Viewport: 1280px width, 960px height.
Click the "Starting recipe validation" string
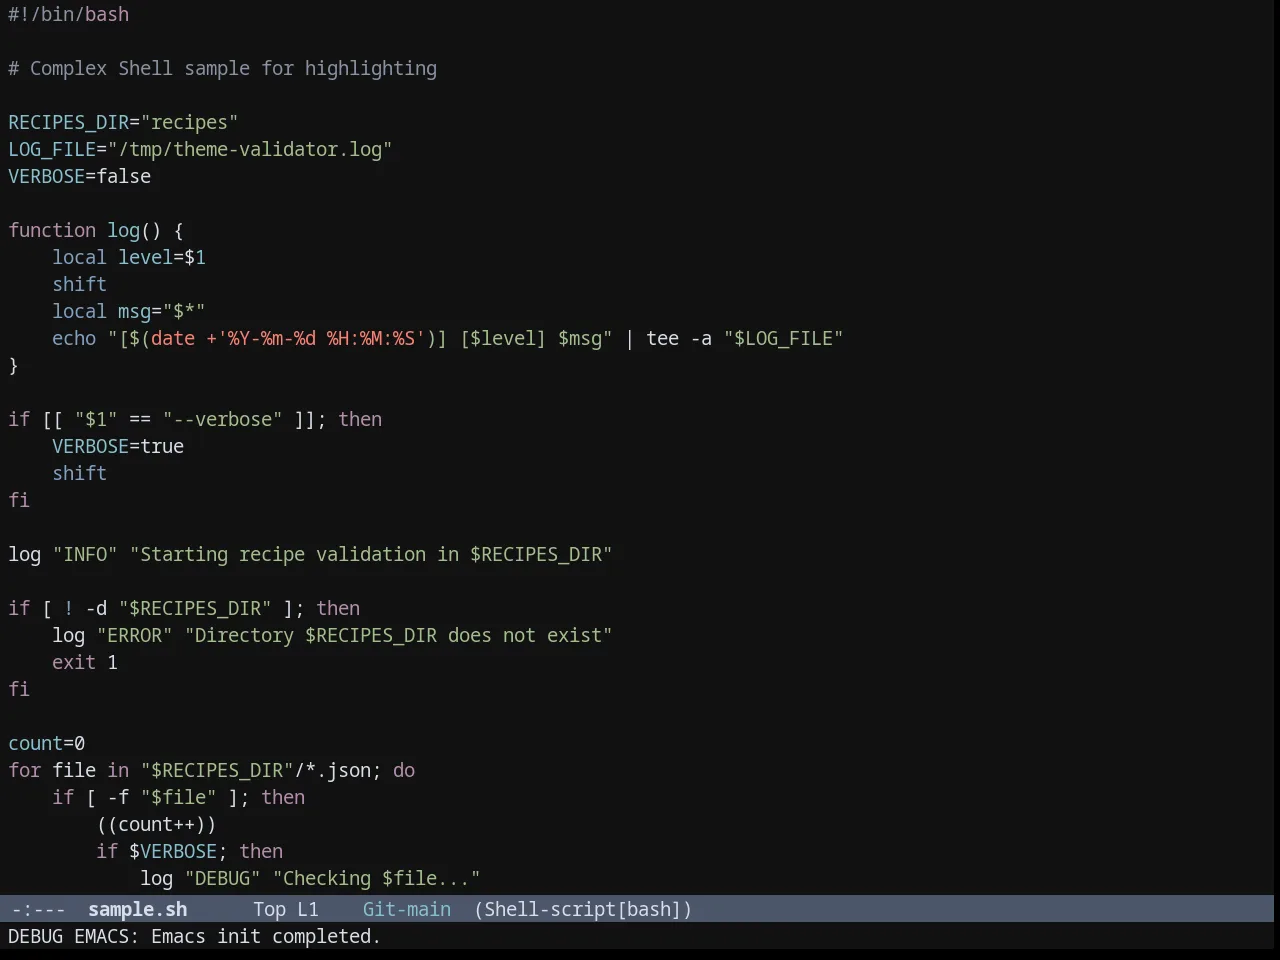(371, 554)
